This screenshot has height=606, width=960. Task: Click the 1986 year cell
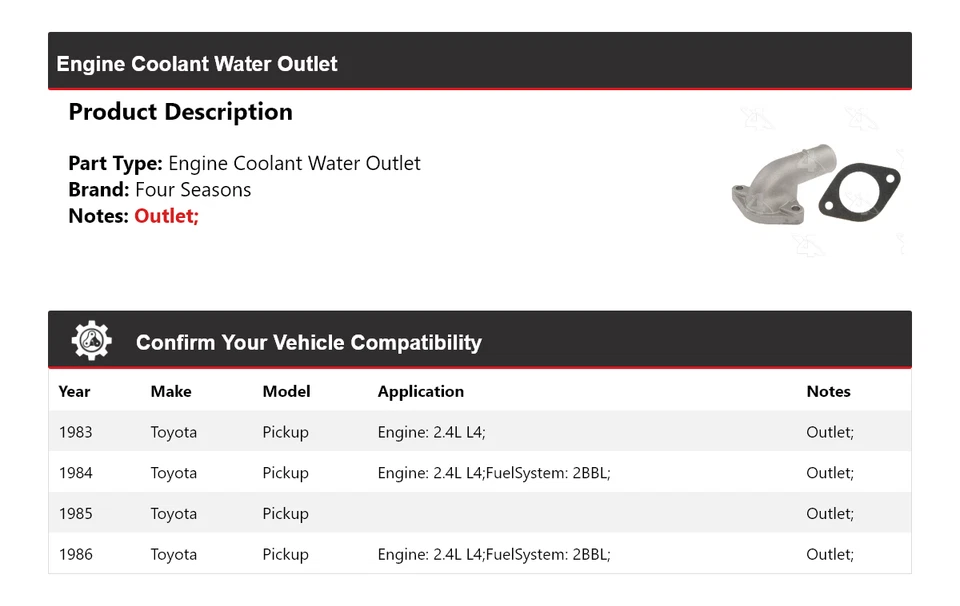point(75,554)
